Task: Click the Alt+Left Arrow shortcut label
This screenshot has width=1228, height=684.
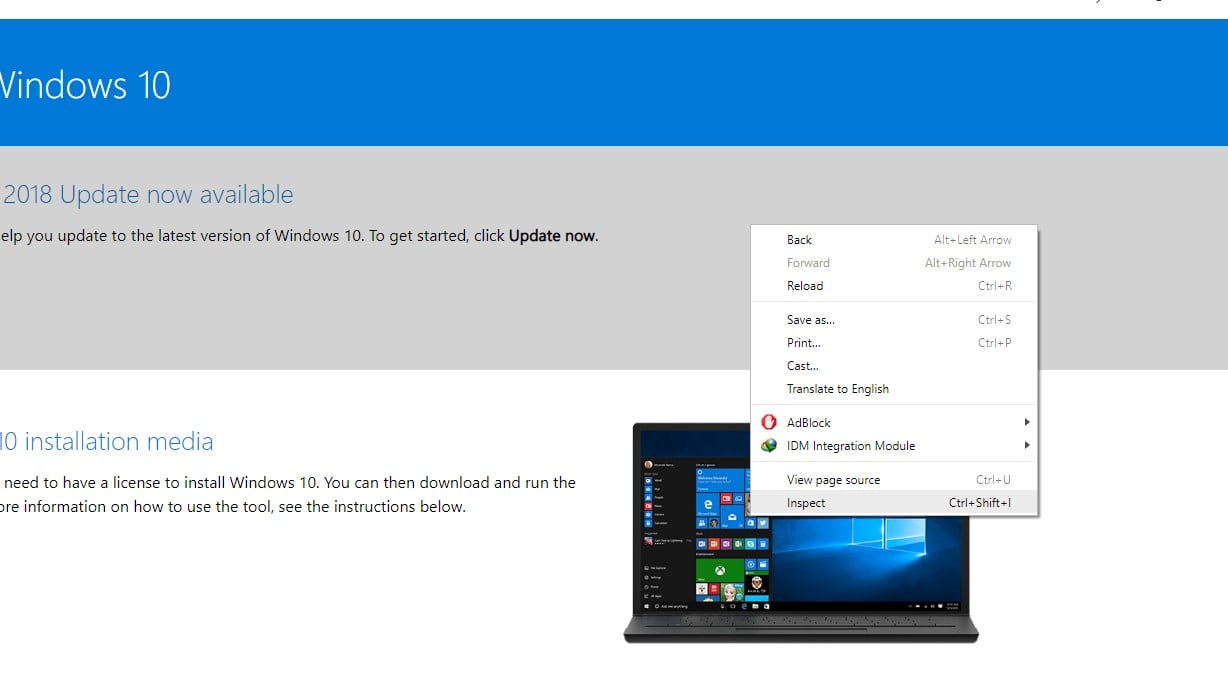Action: tap(973, 240)
